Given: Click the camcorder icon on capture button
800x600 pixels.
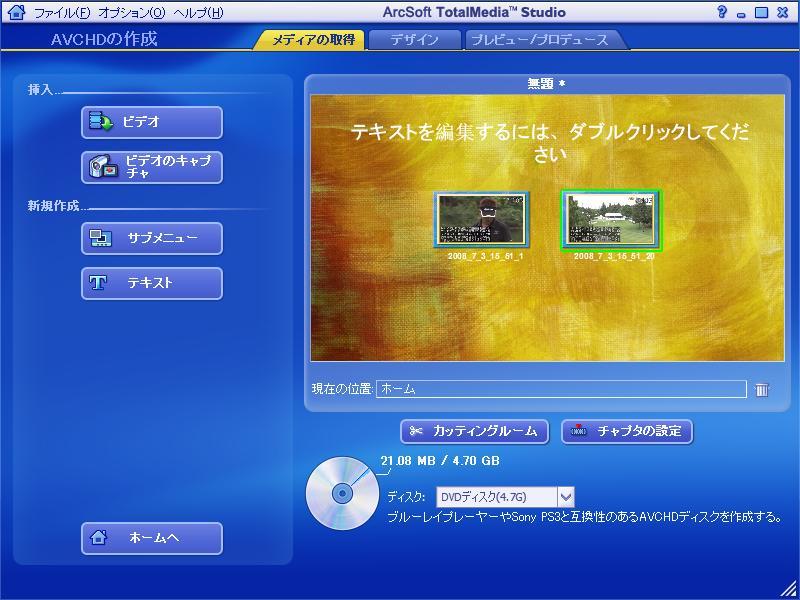Looking at the screenshot, I should tap(103, 167).
